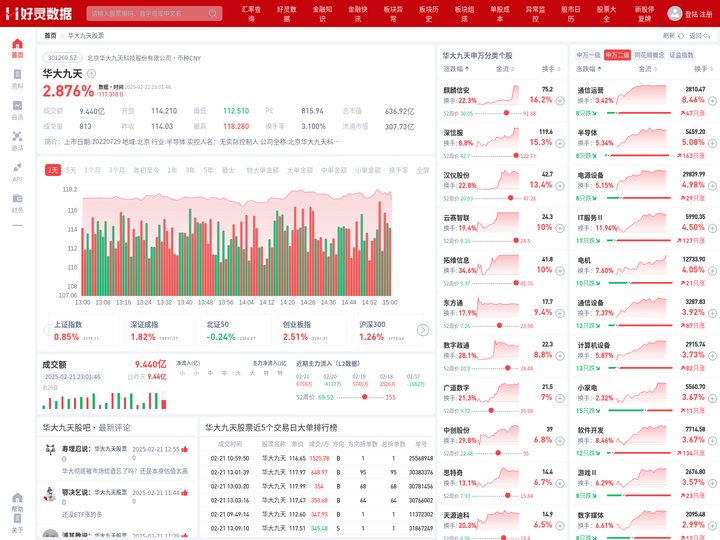Click the stock search input field
Screen dimensions: 720x540
pyautogui.click(x=154, y=13)
